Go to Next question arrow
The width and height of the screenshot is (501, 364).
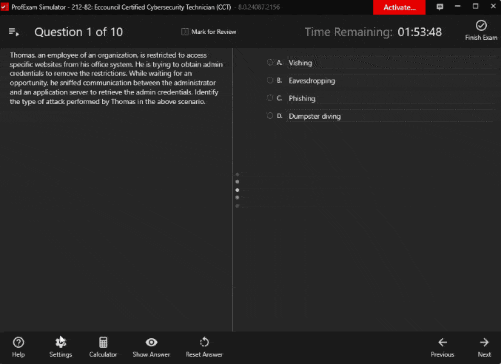[x=484, y=342]
